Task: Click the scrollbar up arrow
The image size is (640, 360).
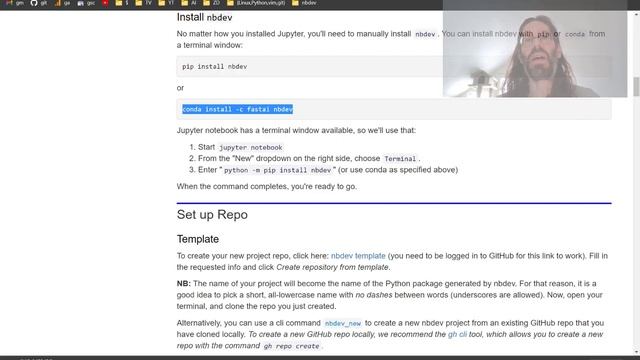Action: (636, 14)
